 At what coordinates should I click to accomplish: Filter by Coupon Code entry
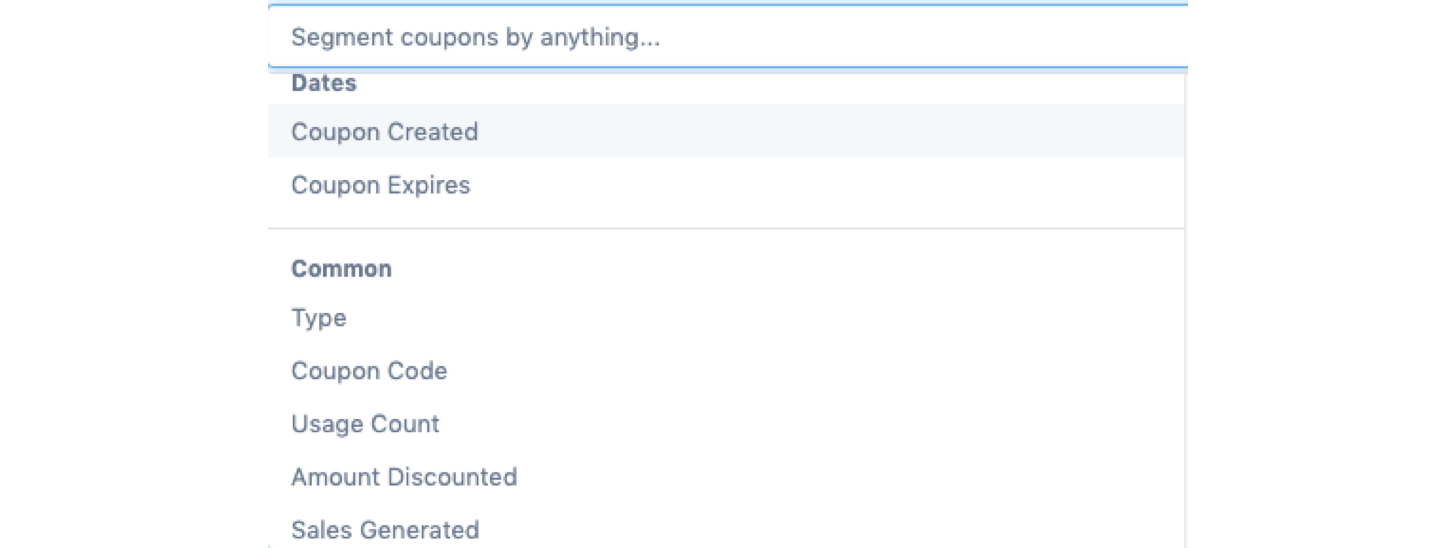[369, 371]
